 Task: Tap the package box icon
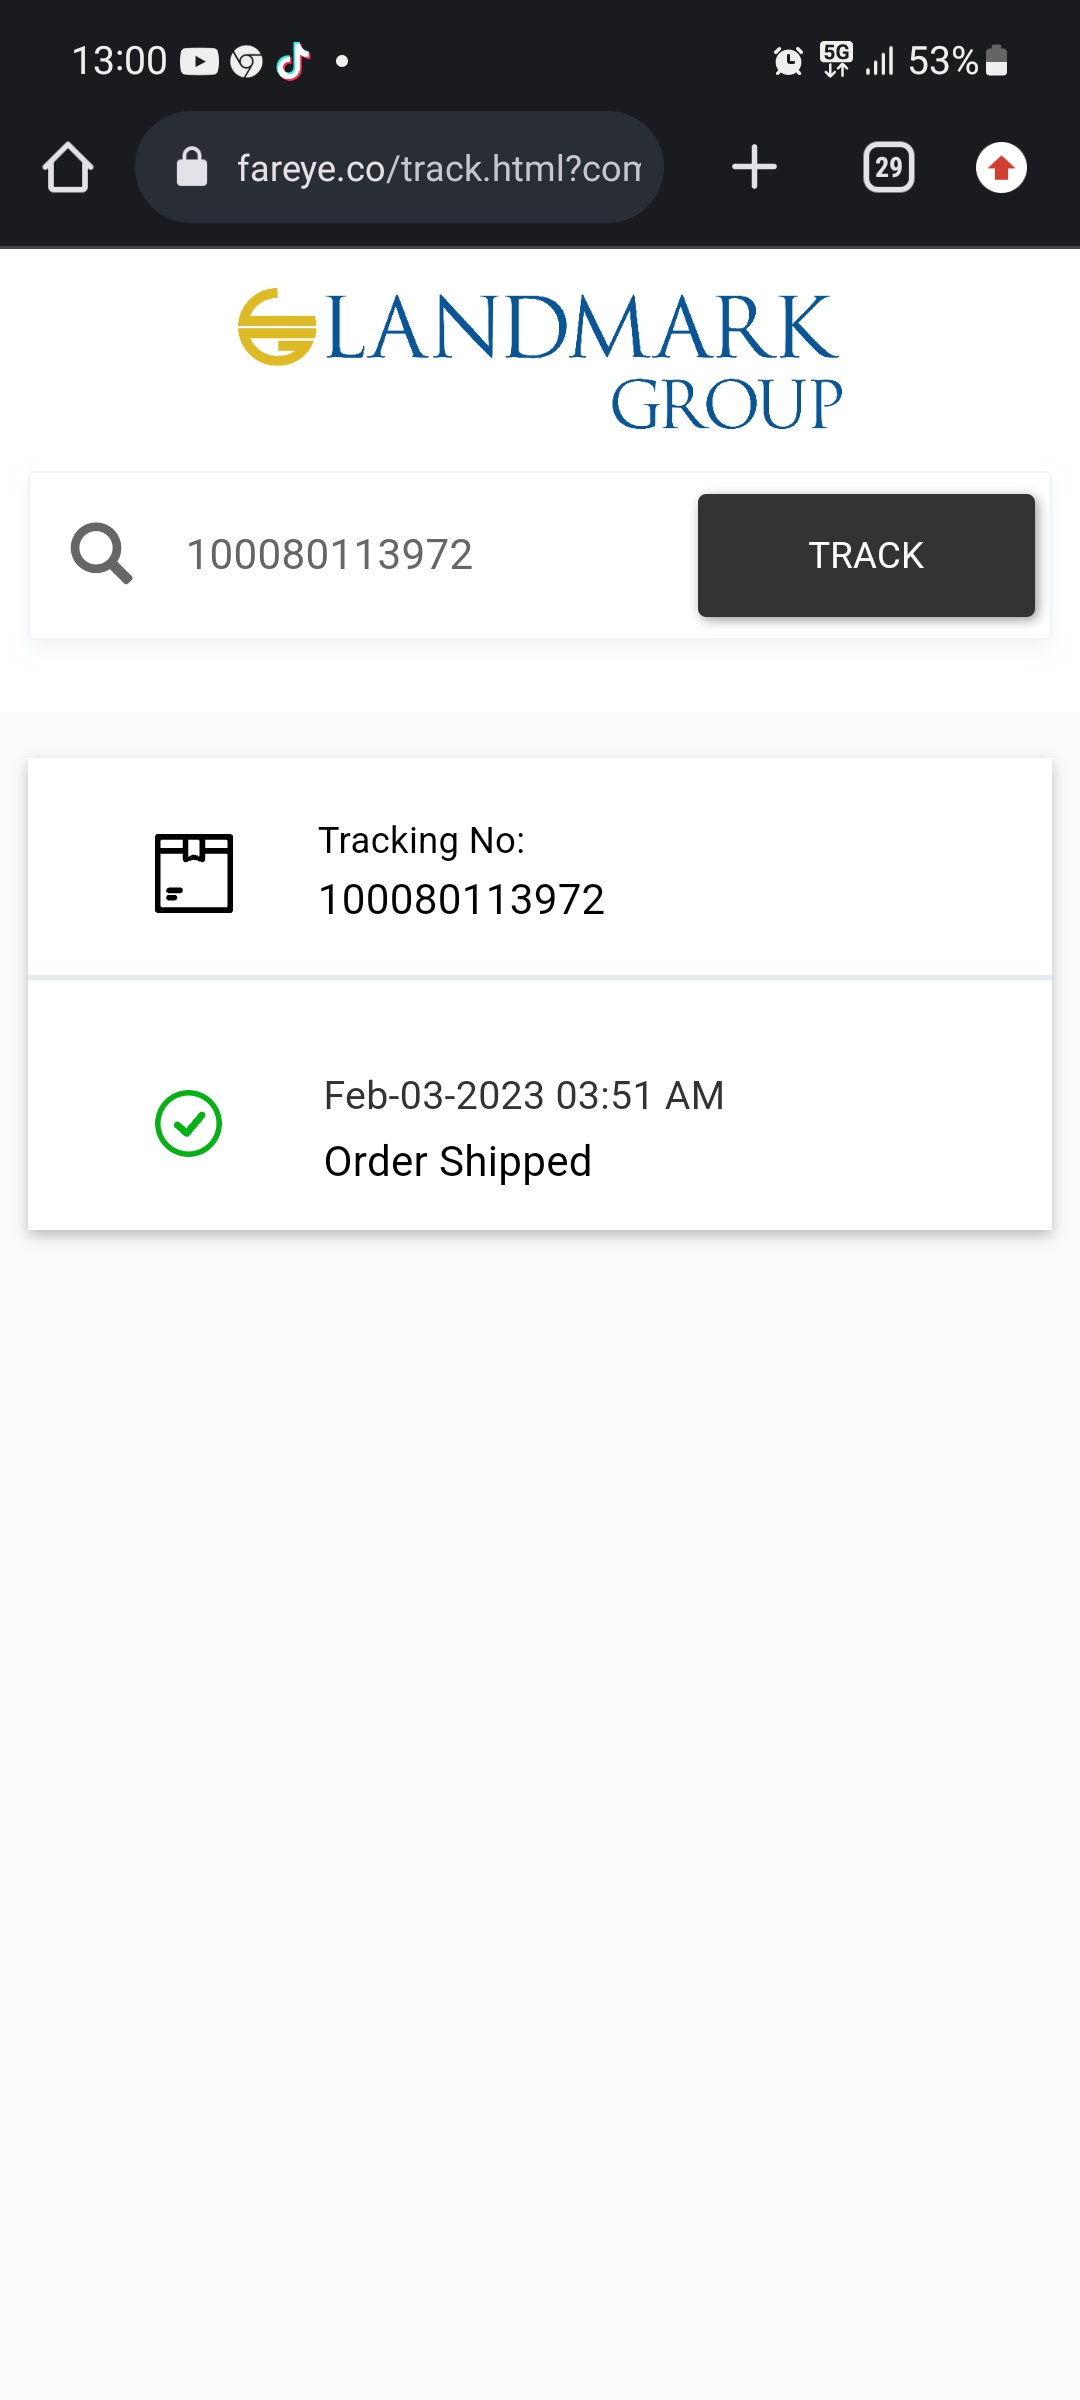[194, 873]
